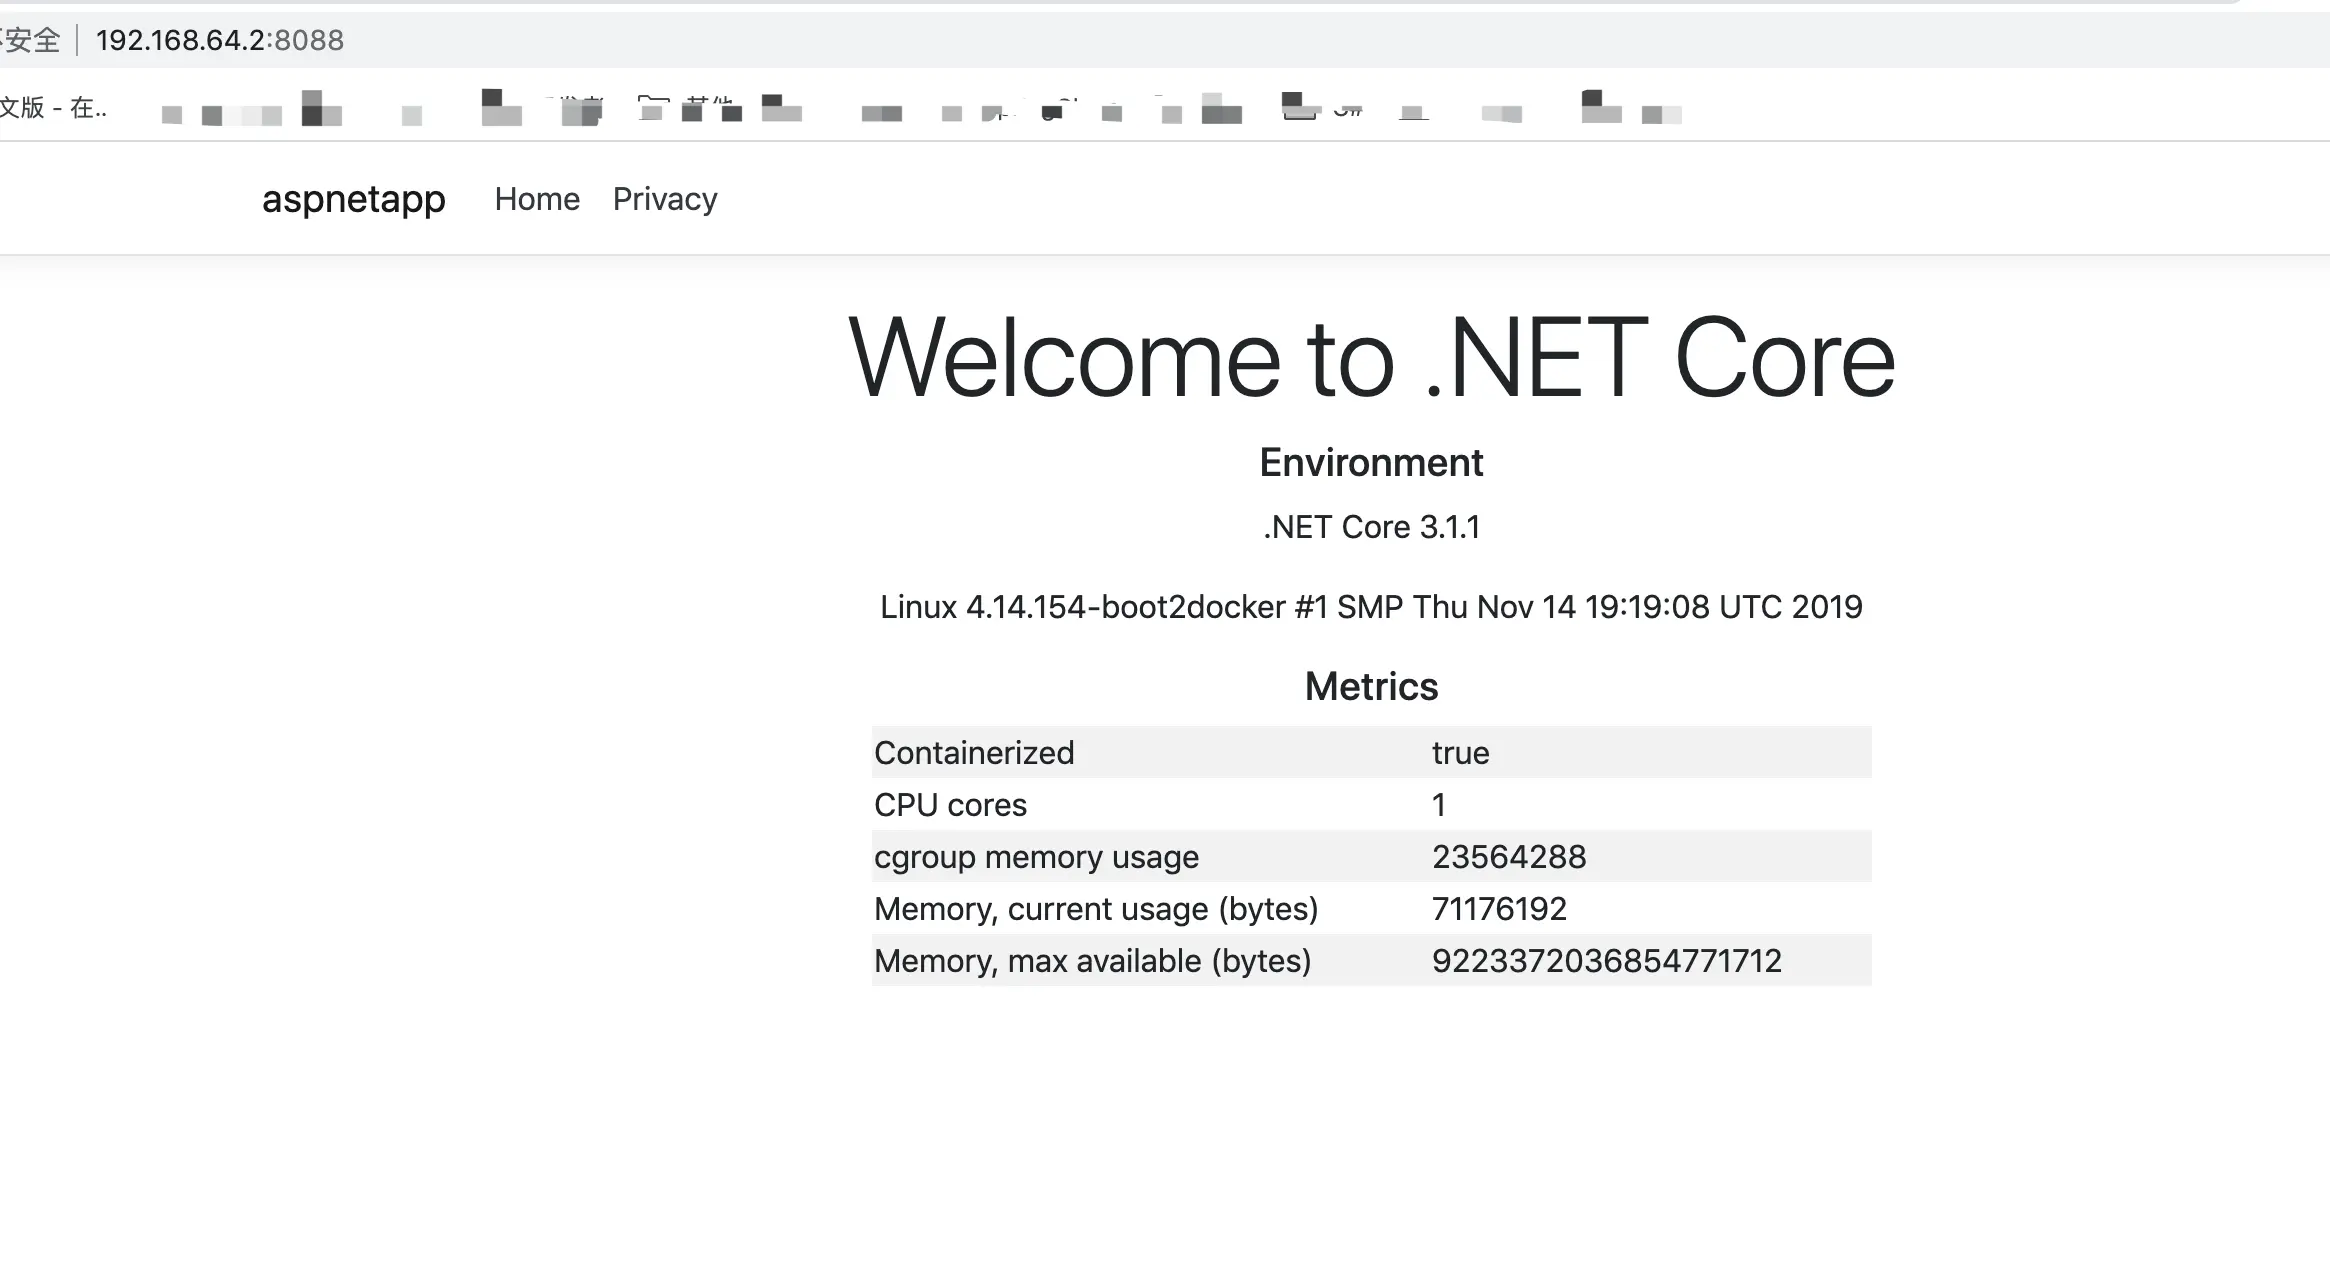Screen dimensions: 2330x1288
Task: Click the Environment subheading
Action: tap(1371, 463)
